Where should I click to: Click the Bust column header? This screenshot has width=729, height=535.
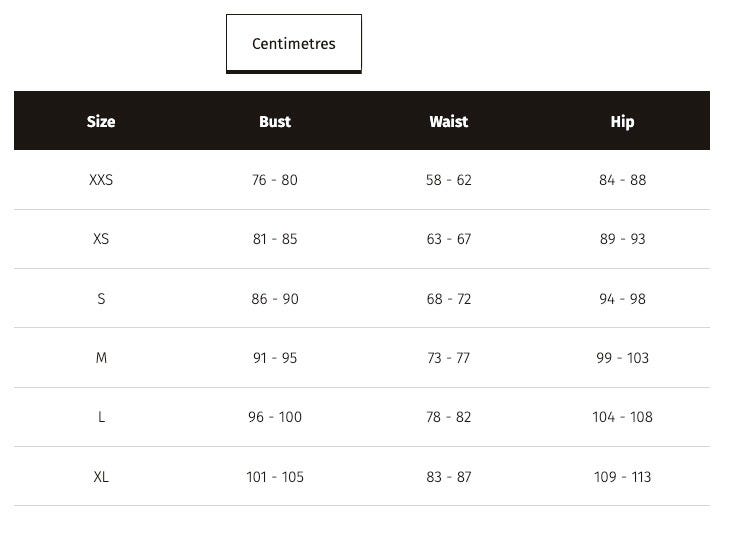tap(275, 121)
